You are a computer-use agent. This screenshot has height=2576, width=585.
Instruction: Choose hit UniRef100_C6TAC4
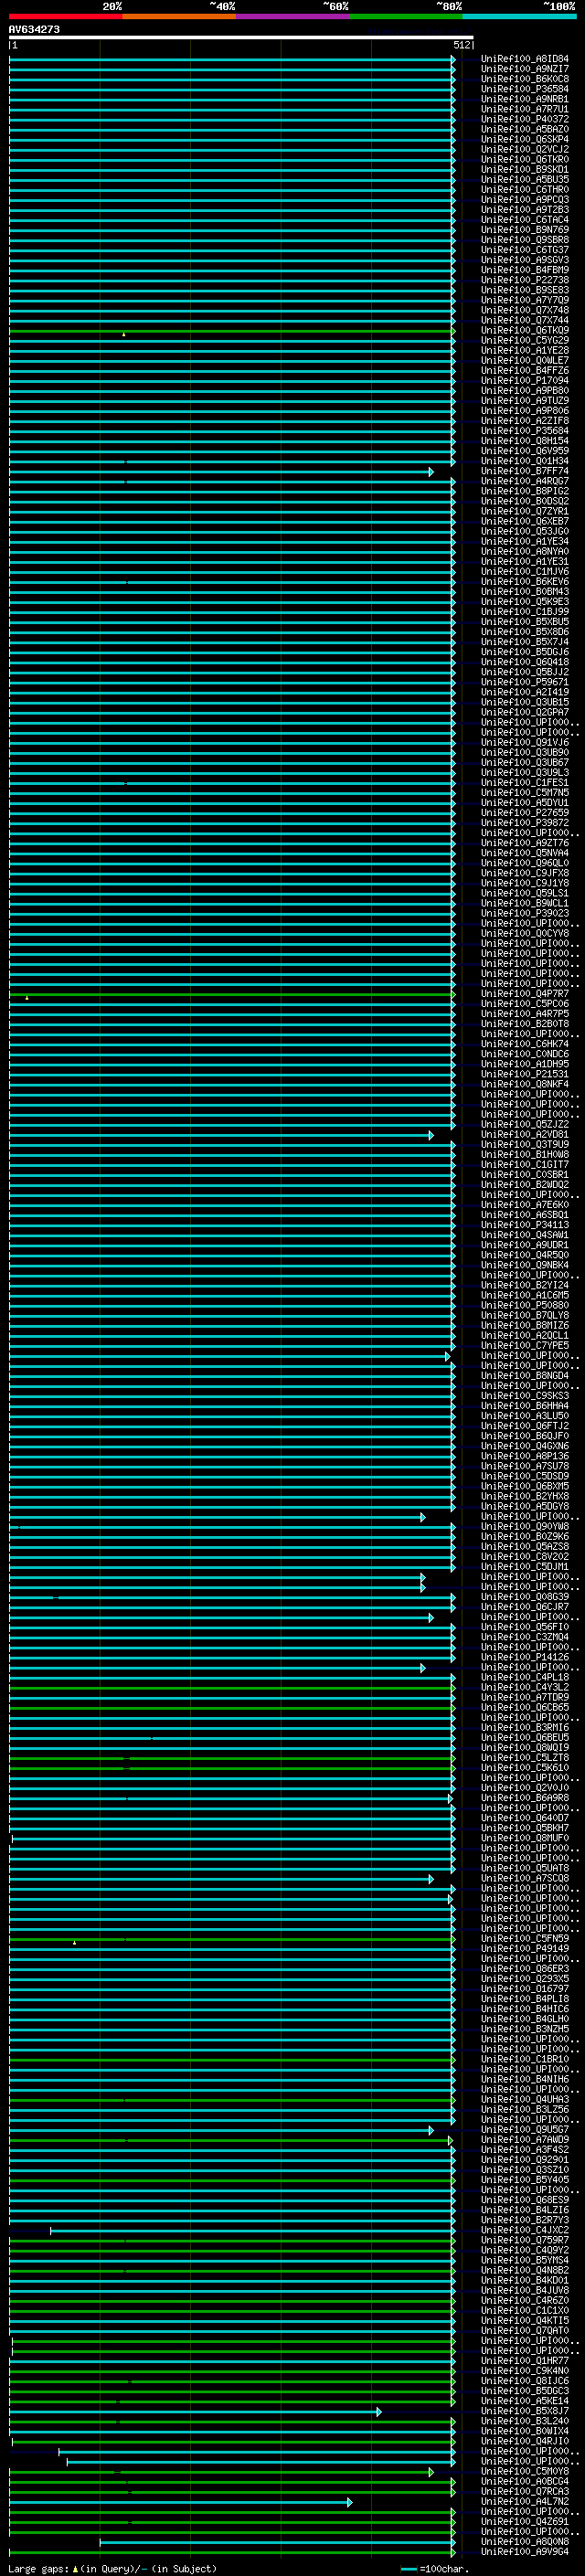[x=525, y=220]
